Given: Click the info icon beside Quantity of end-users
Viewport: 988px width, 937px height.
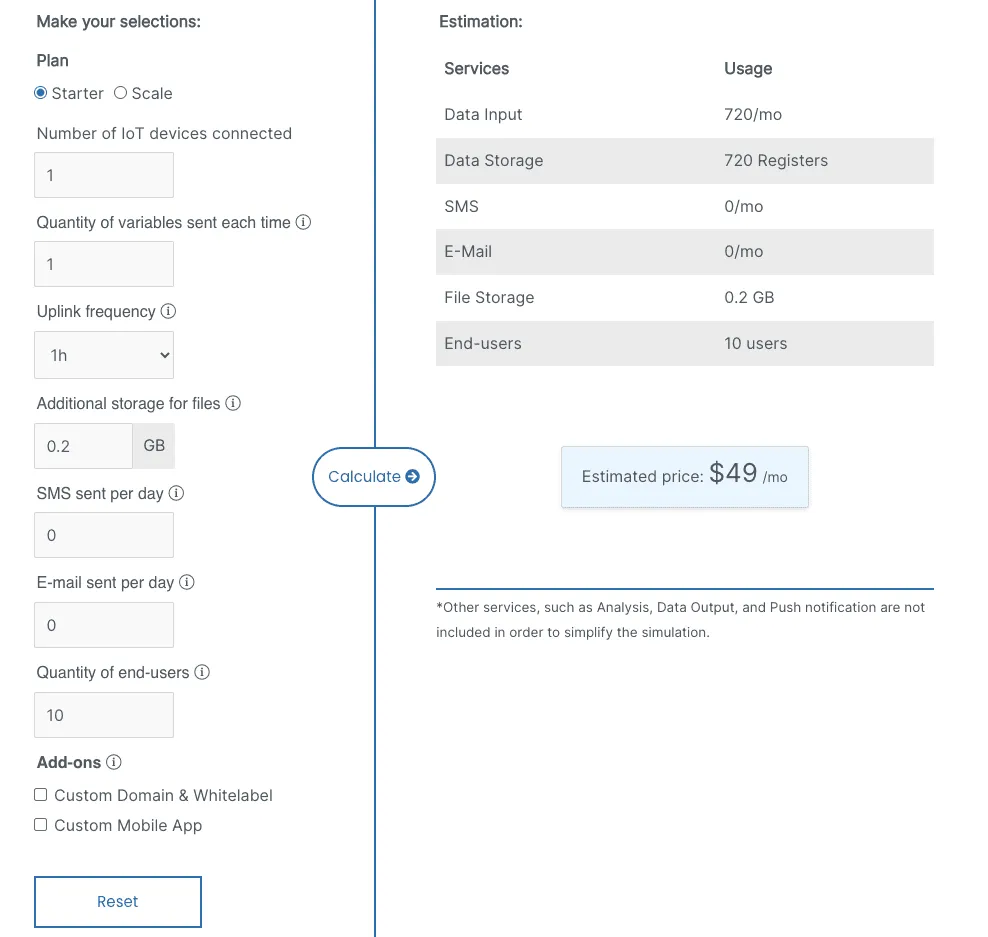Looking at the screenshot, I should [x=204, y=672].
